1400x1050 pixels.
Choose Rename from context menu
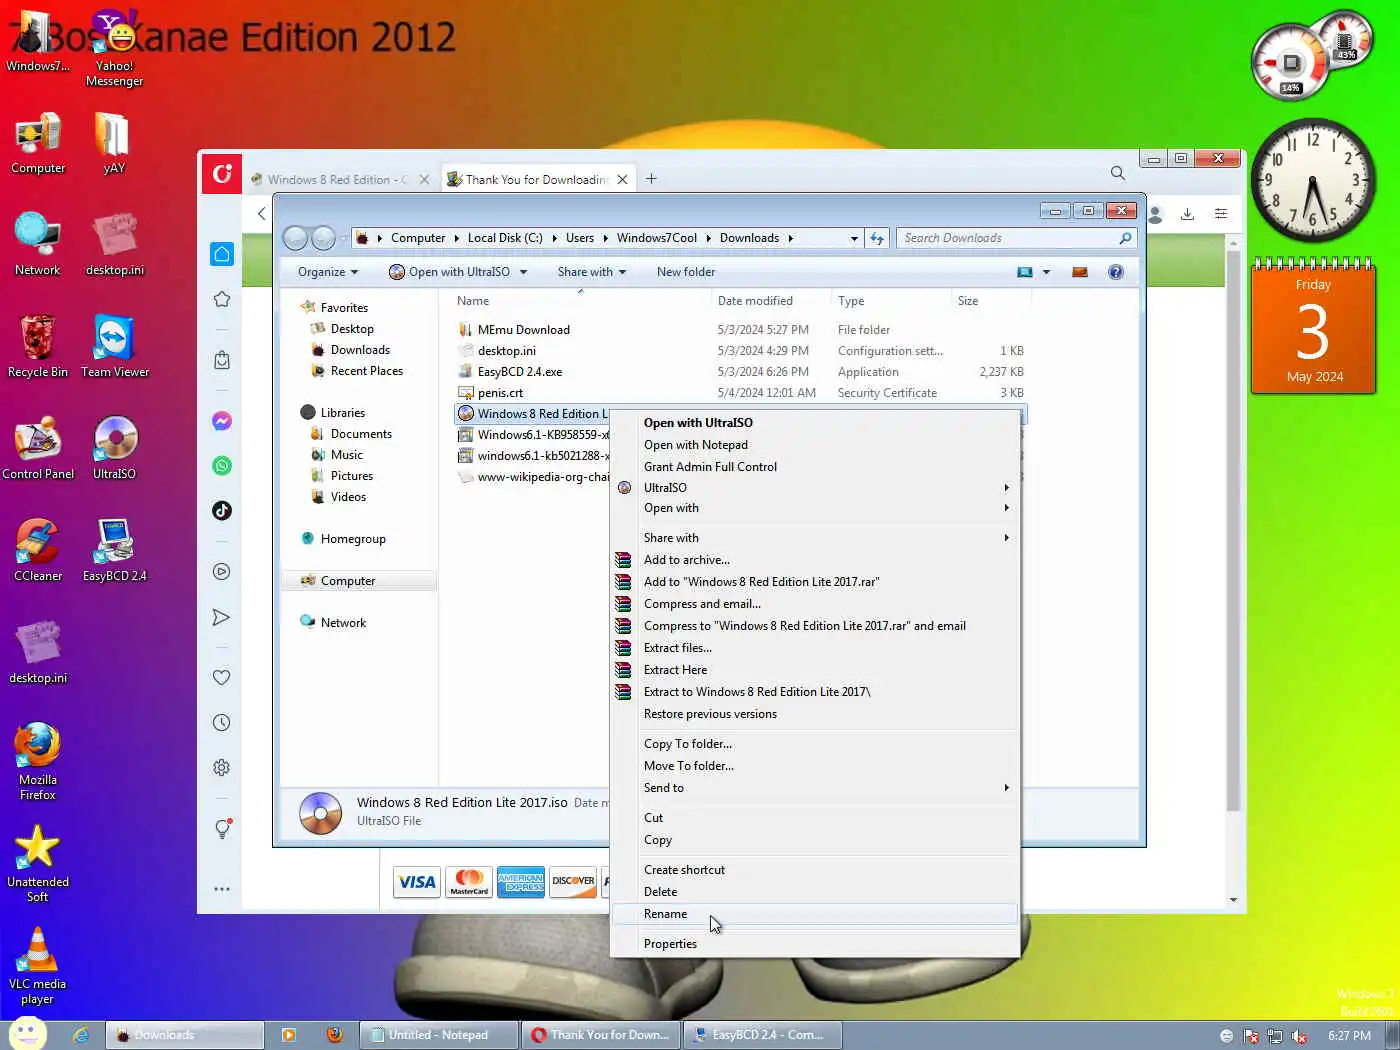point(815,914)
